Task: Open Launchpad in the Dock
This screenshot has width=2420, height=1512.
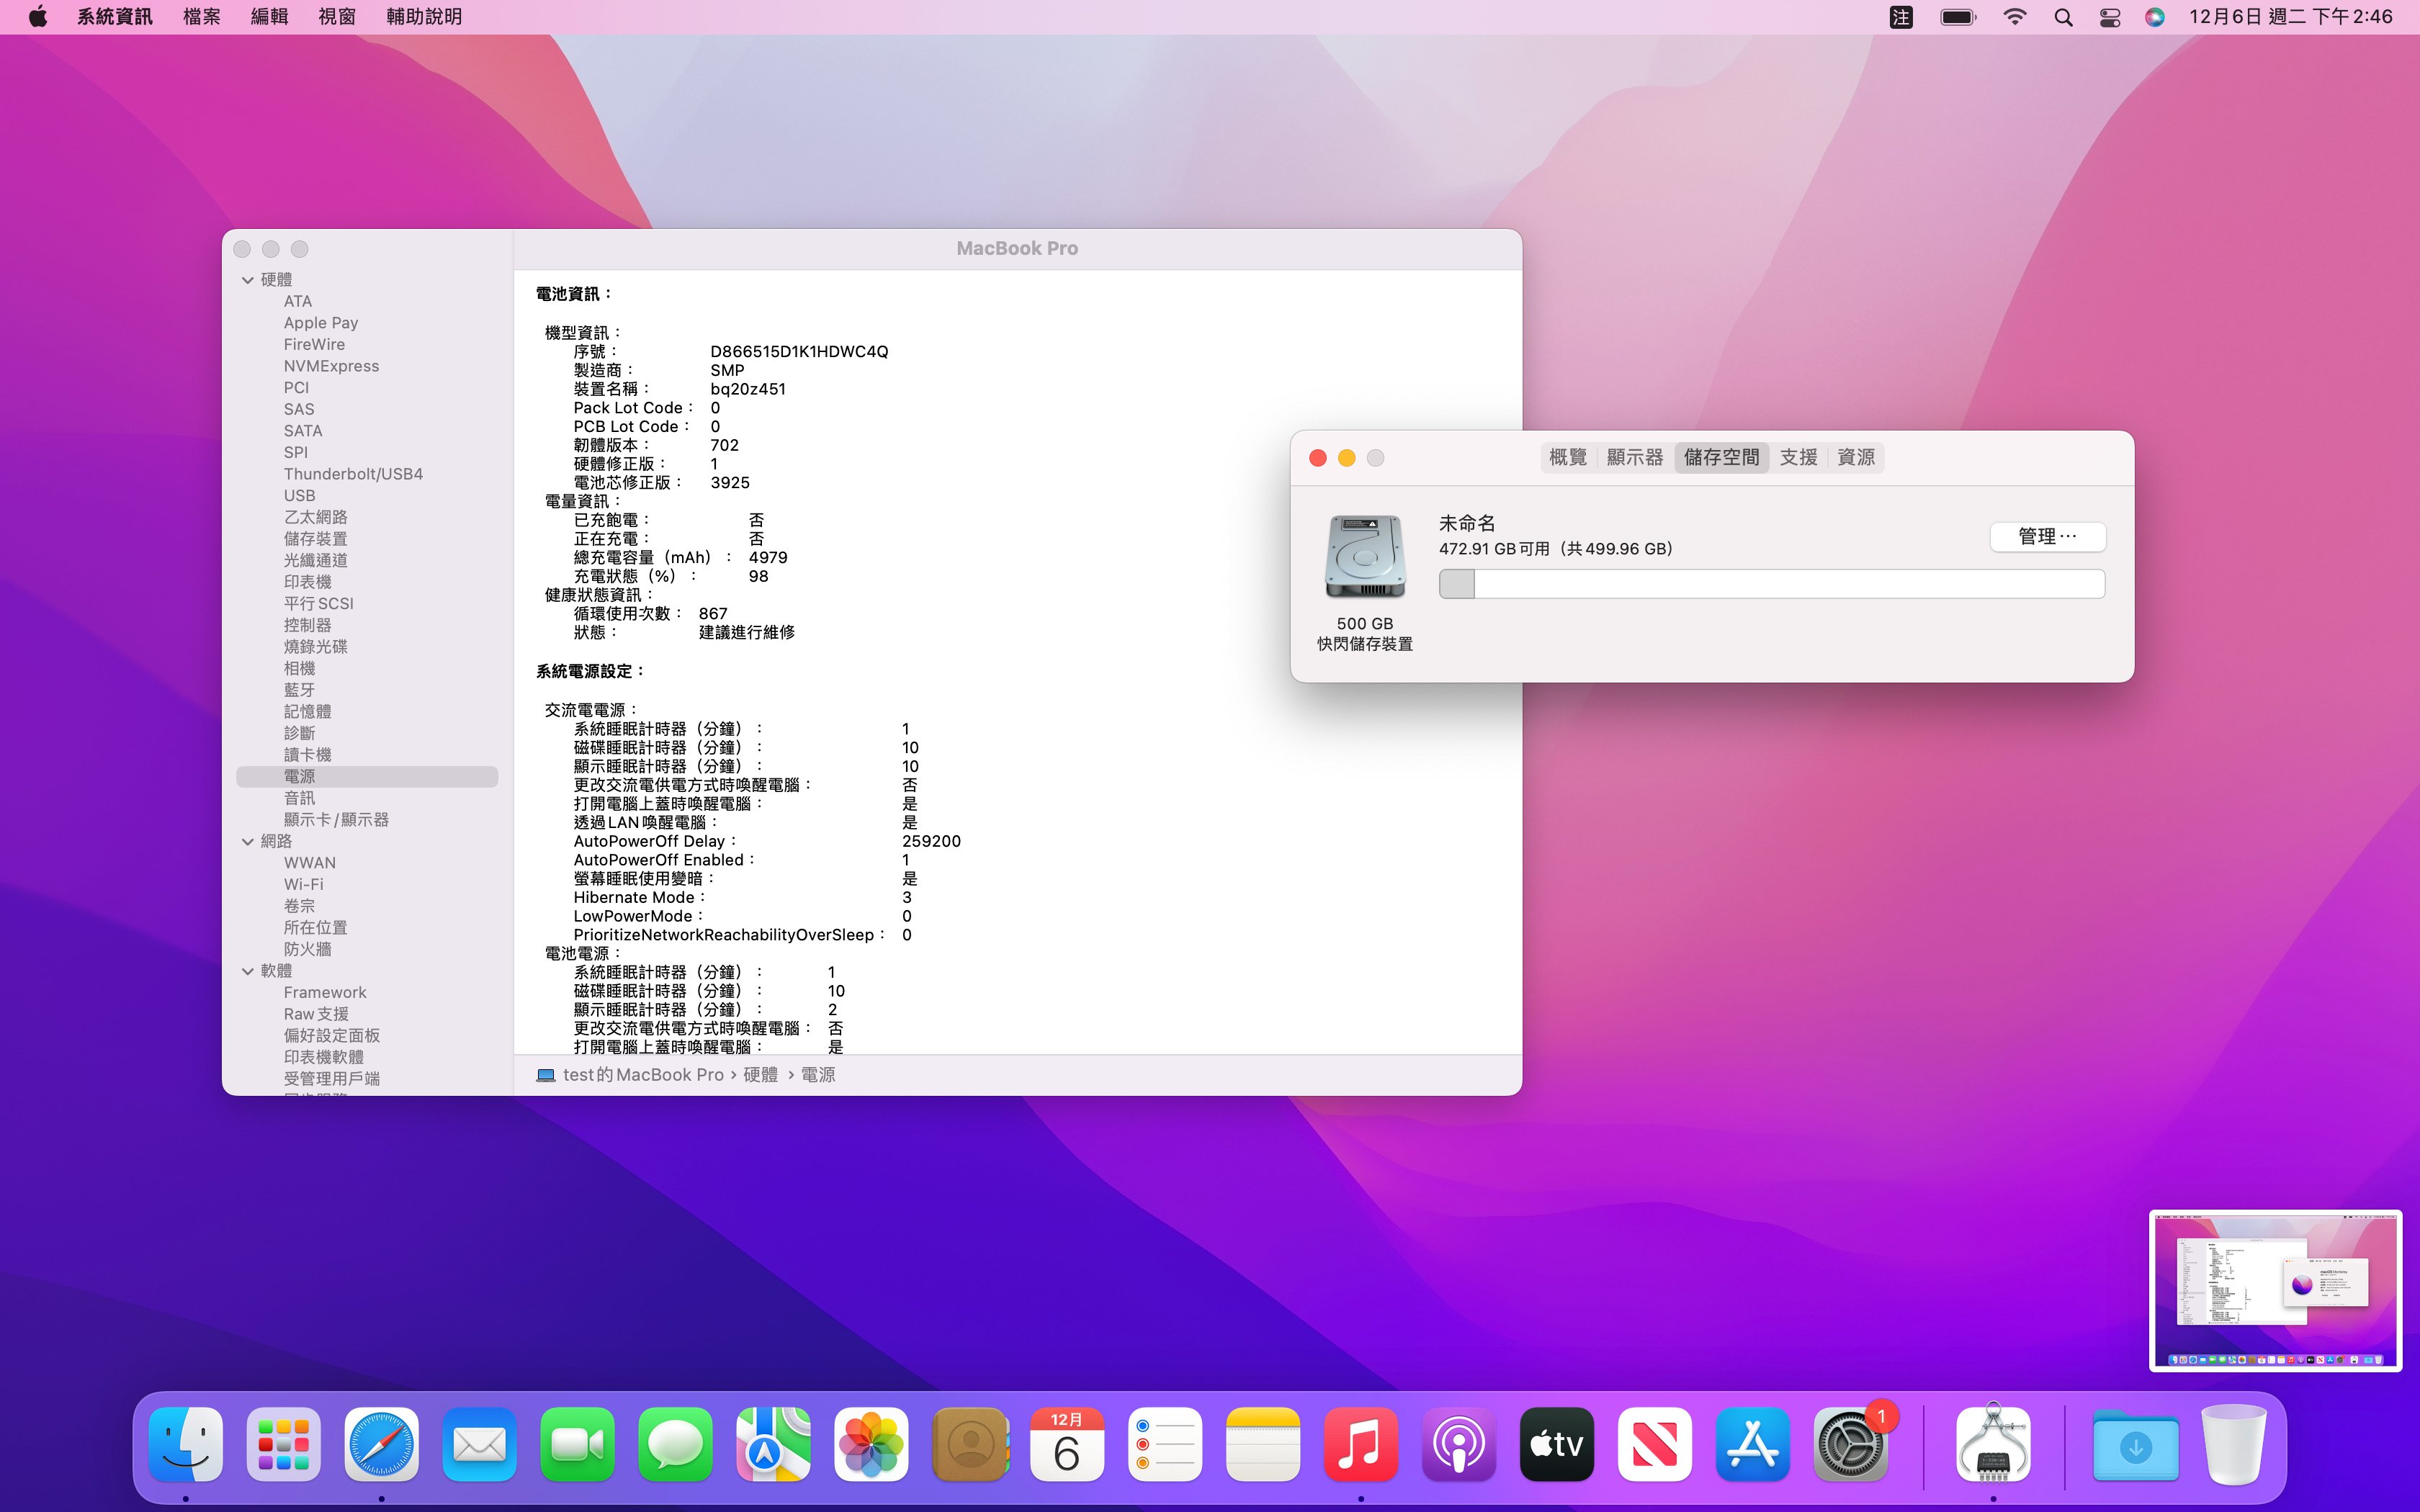Action: tap(284, 1444)
